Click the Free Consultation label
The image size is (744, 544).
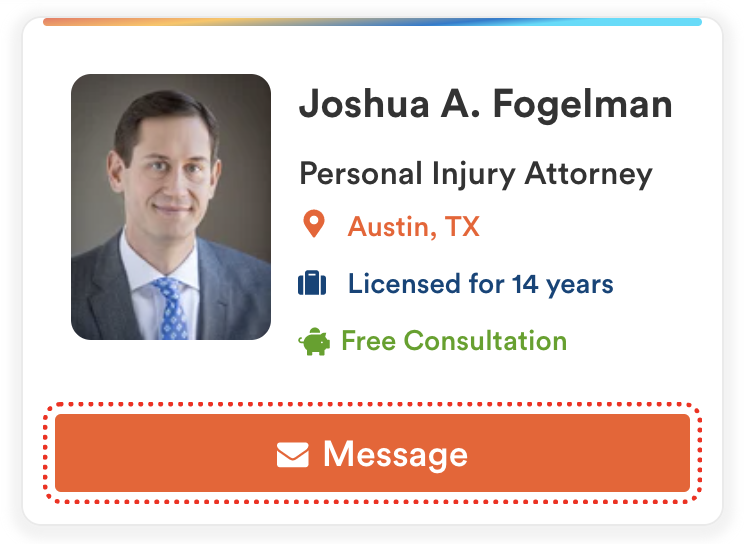[x=454, y=340]
